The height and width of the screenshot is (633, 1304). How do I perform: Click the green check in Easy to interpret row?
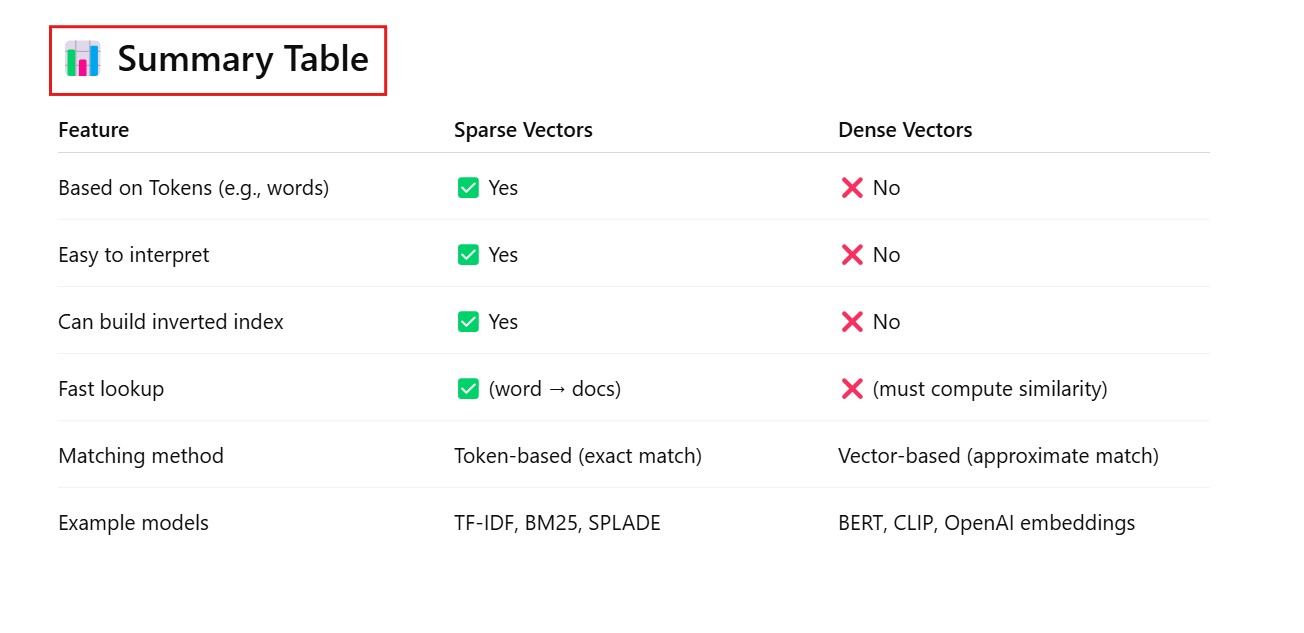[468, 255]
